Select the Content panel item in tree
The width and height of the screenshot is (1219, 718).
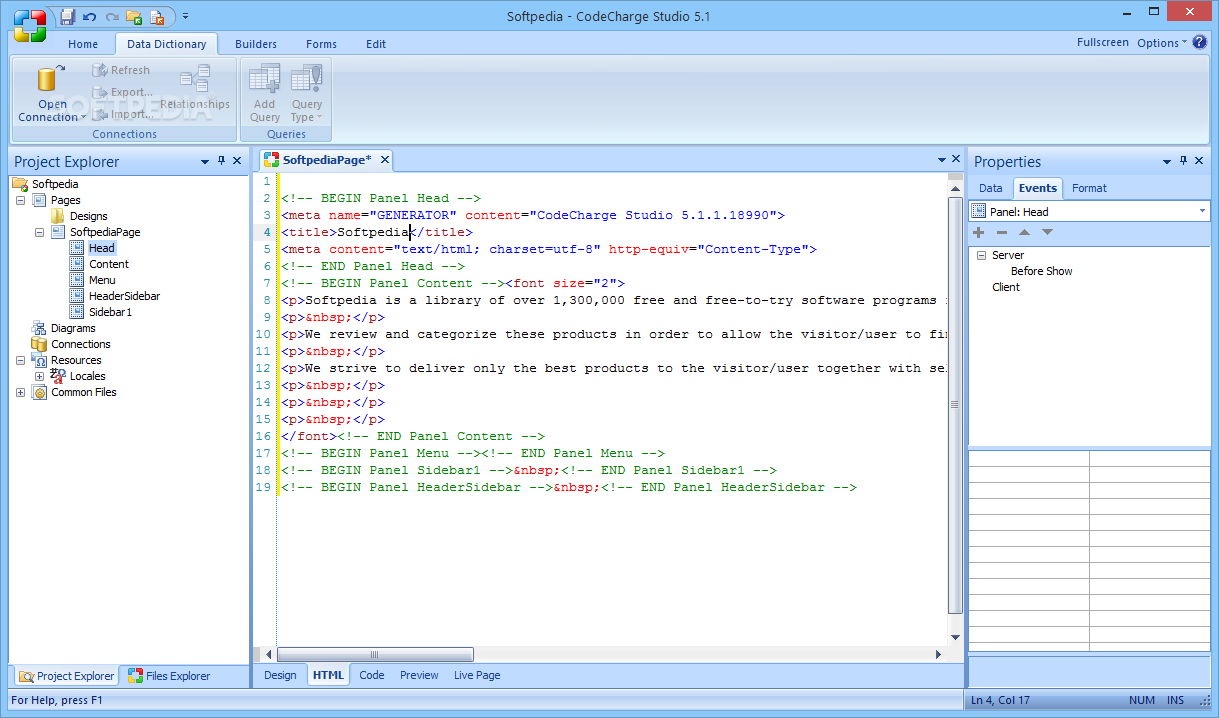coord(108,264)
